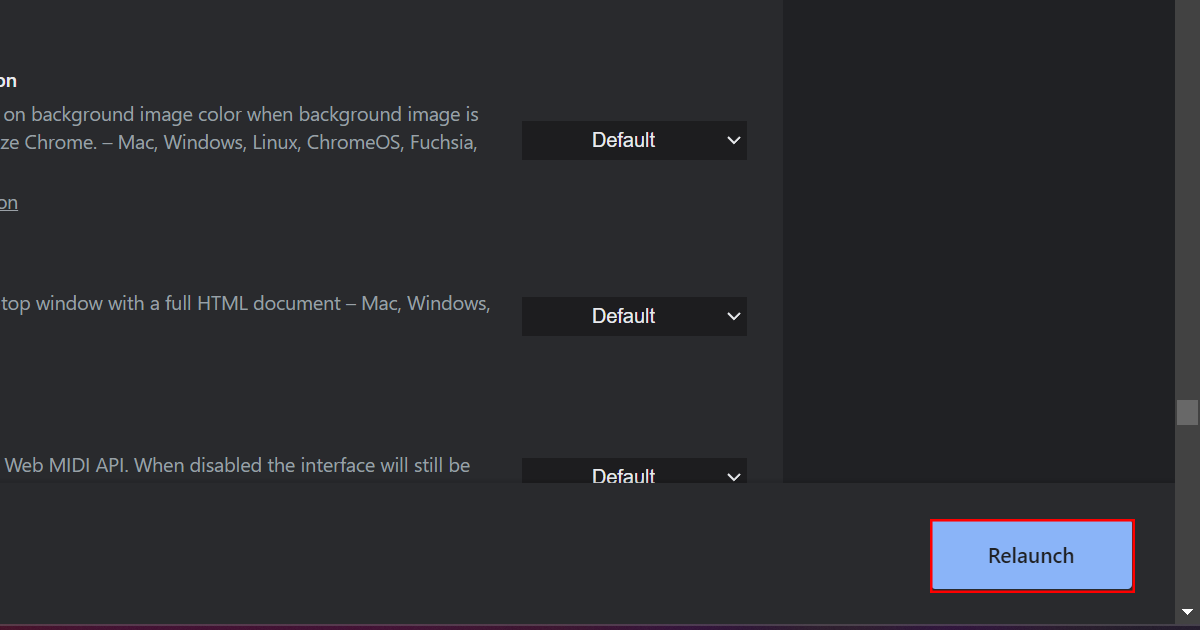Click description line listing Mac, Windows, Linux, ChromeOS
This screenshot has width=1200, height=630.
click(240, 142)
